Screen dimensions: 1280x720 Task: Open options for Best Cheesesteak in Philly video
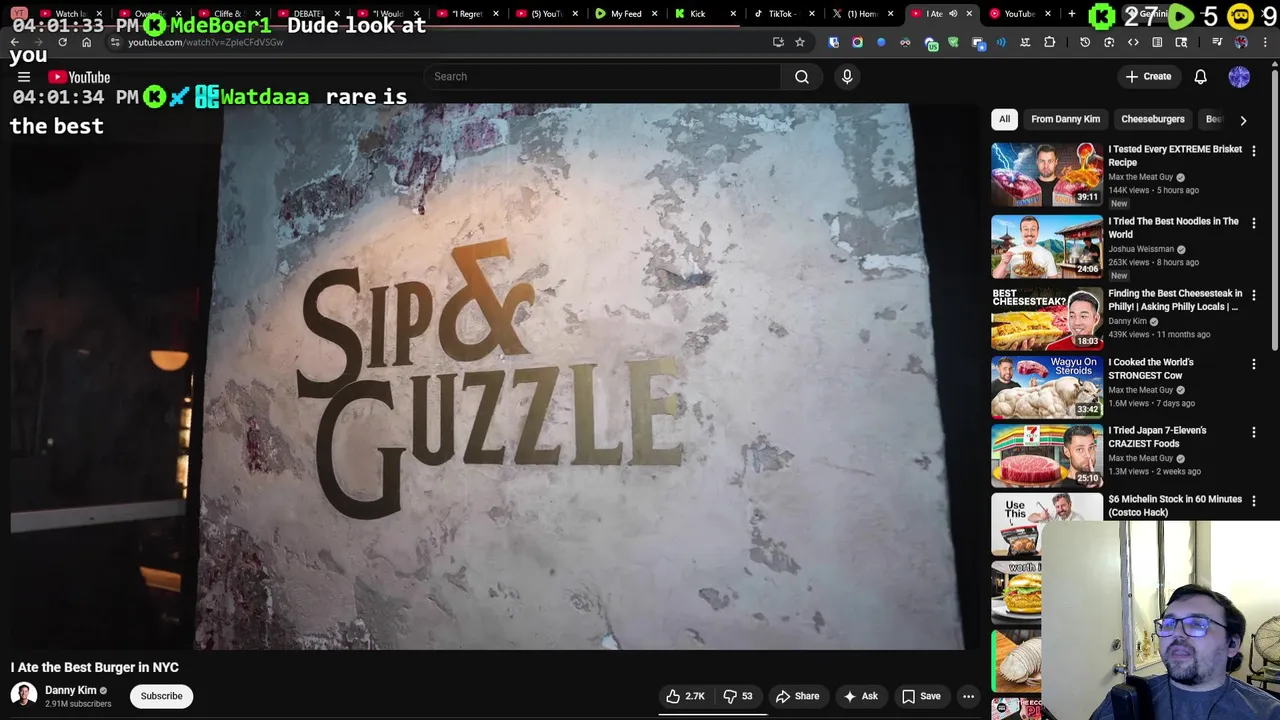pos(1254,295)
